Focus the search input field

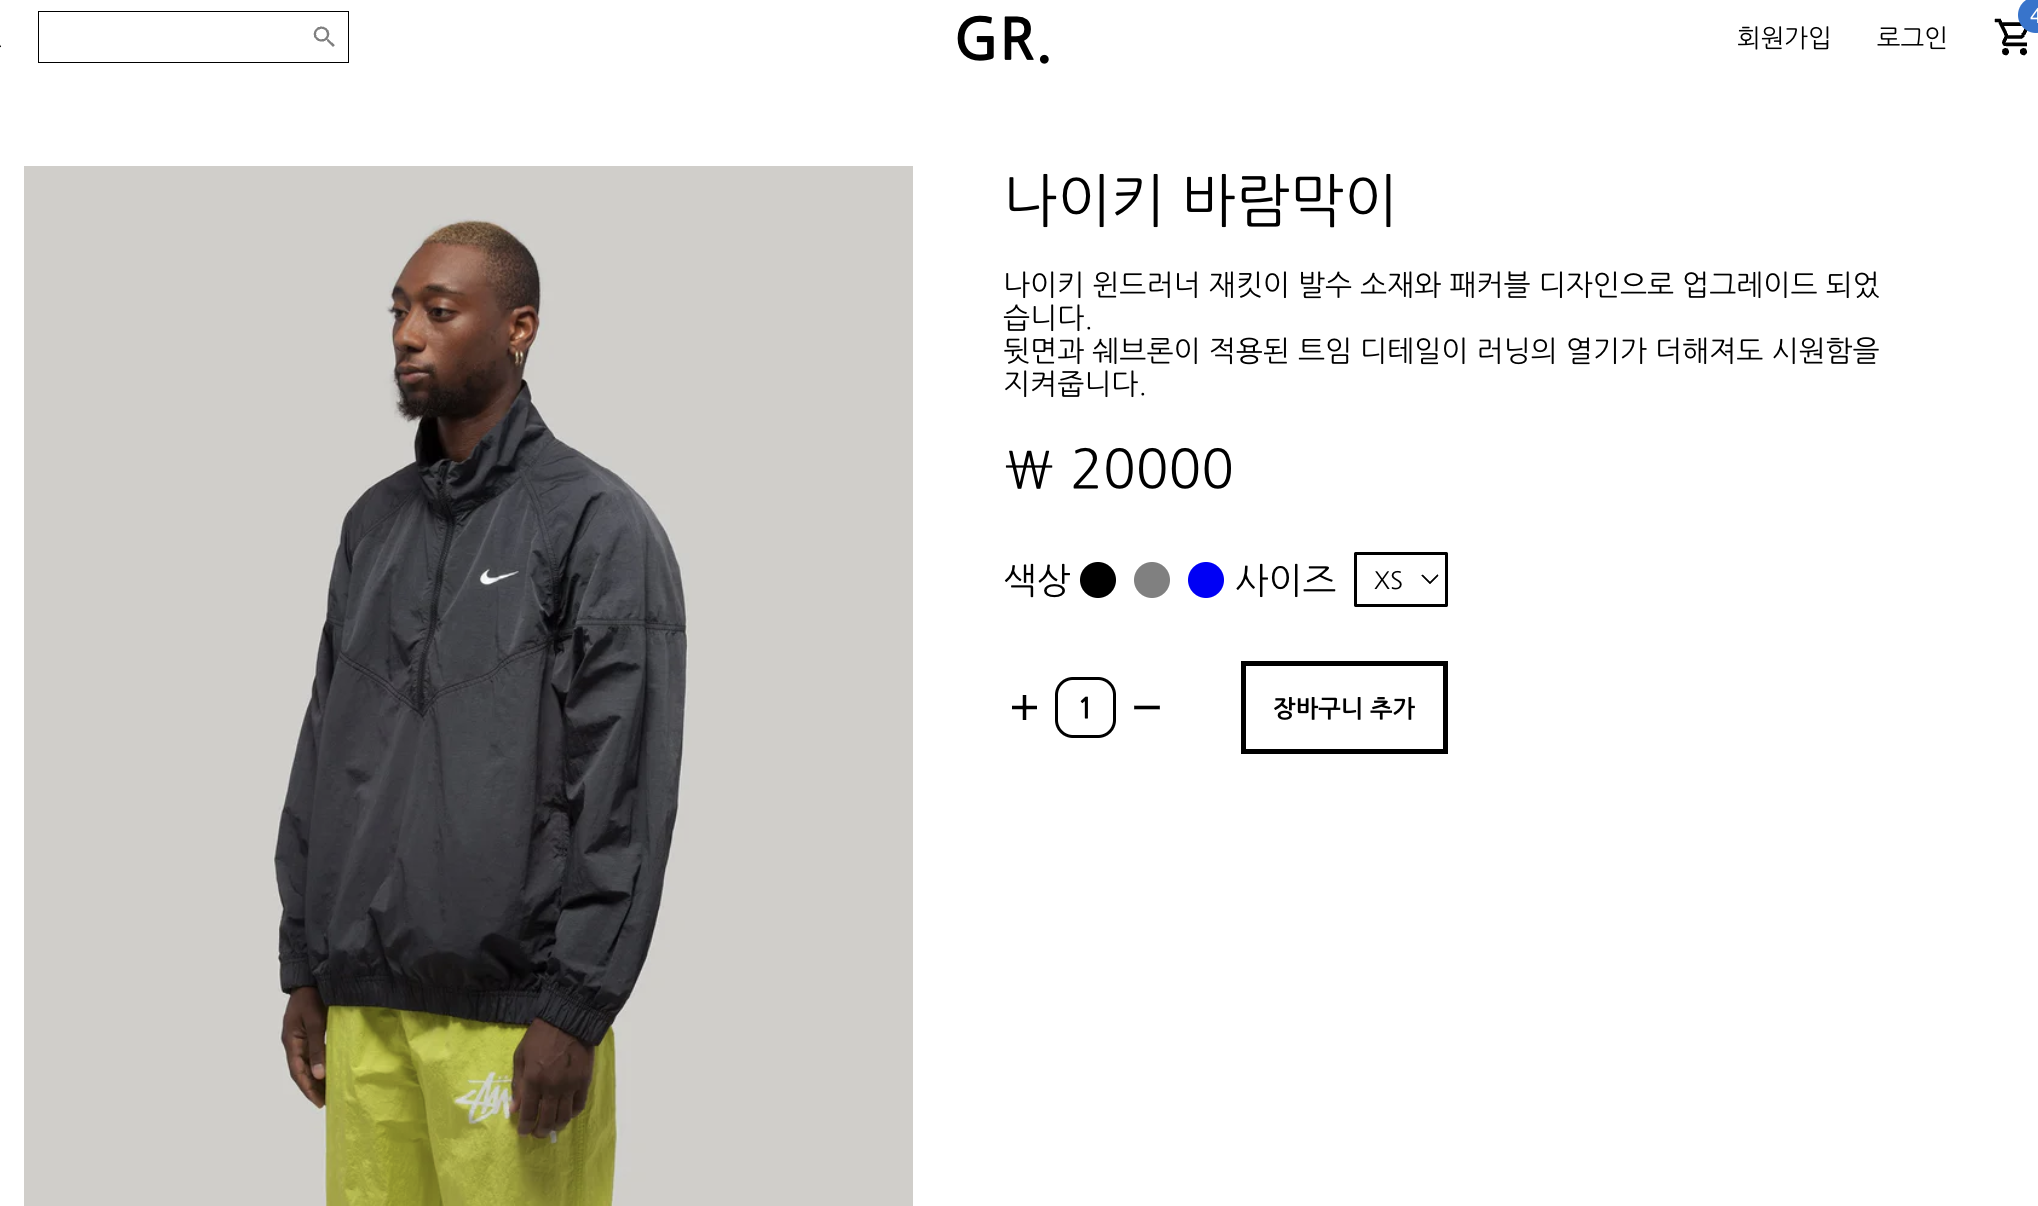pyautogui.click(x=175, y=37)
